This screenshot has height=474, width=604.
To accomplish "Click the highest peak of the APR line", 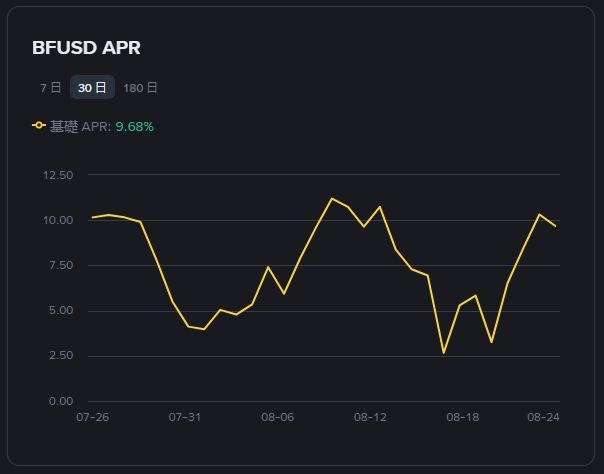I will tap(332, 198).
